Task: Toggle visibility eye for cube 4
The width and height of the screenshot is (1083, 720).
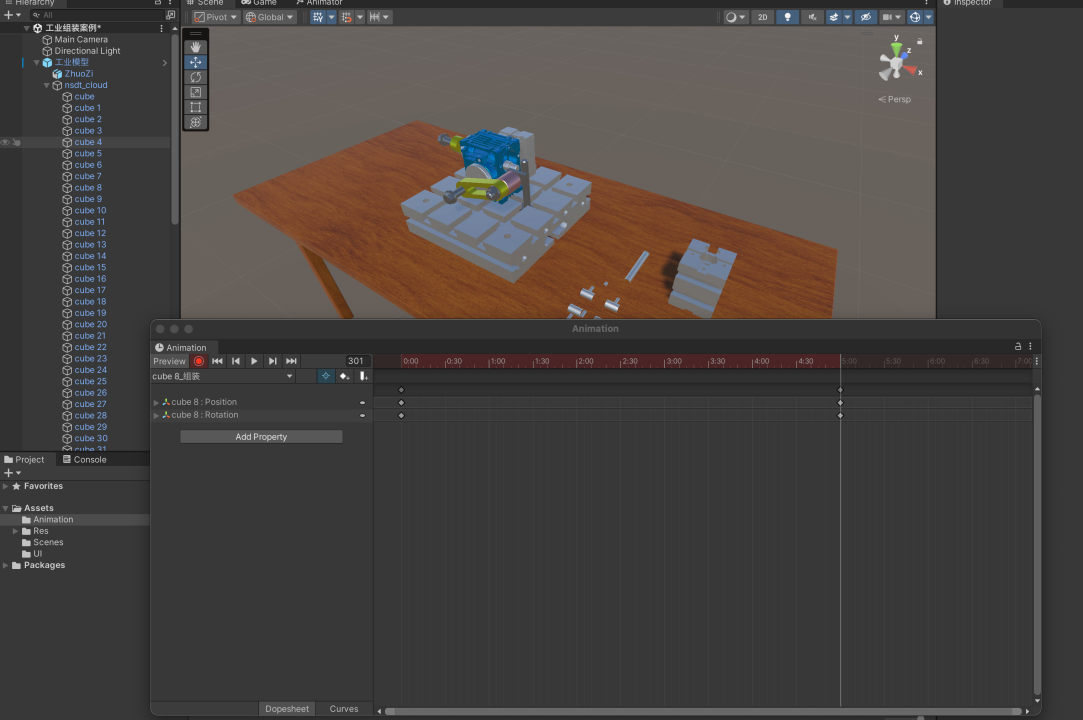Action: coord(6,142)
